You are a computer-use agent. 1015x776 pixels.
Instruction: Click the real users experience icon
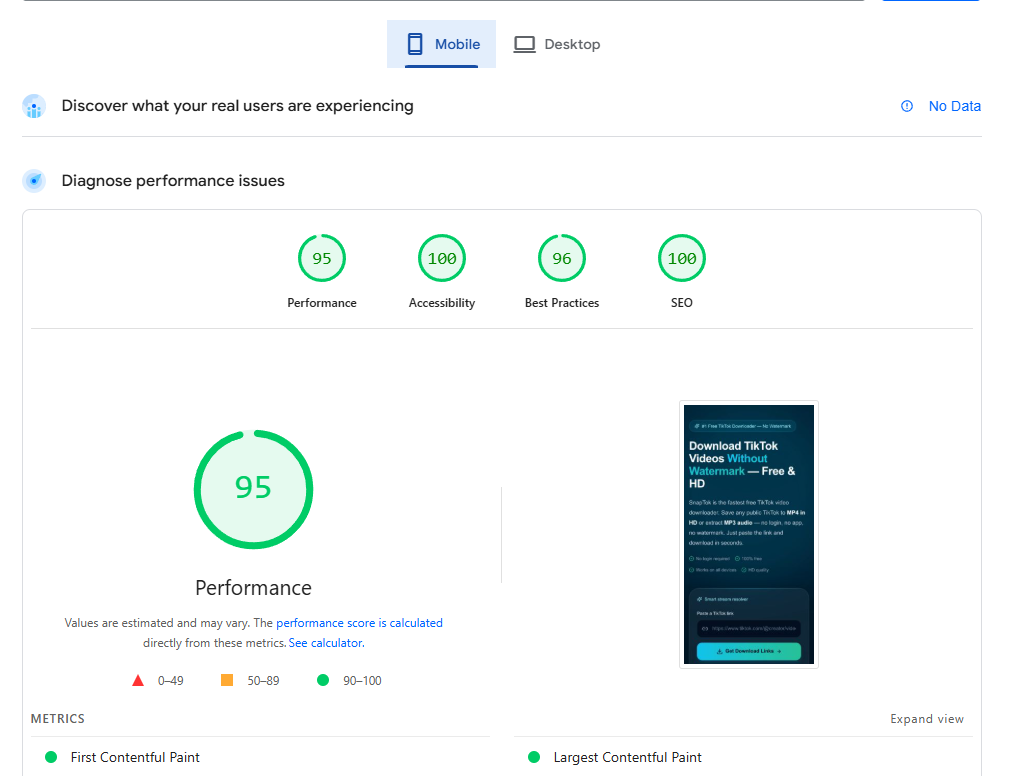[x=34, y=106]
